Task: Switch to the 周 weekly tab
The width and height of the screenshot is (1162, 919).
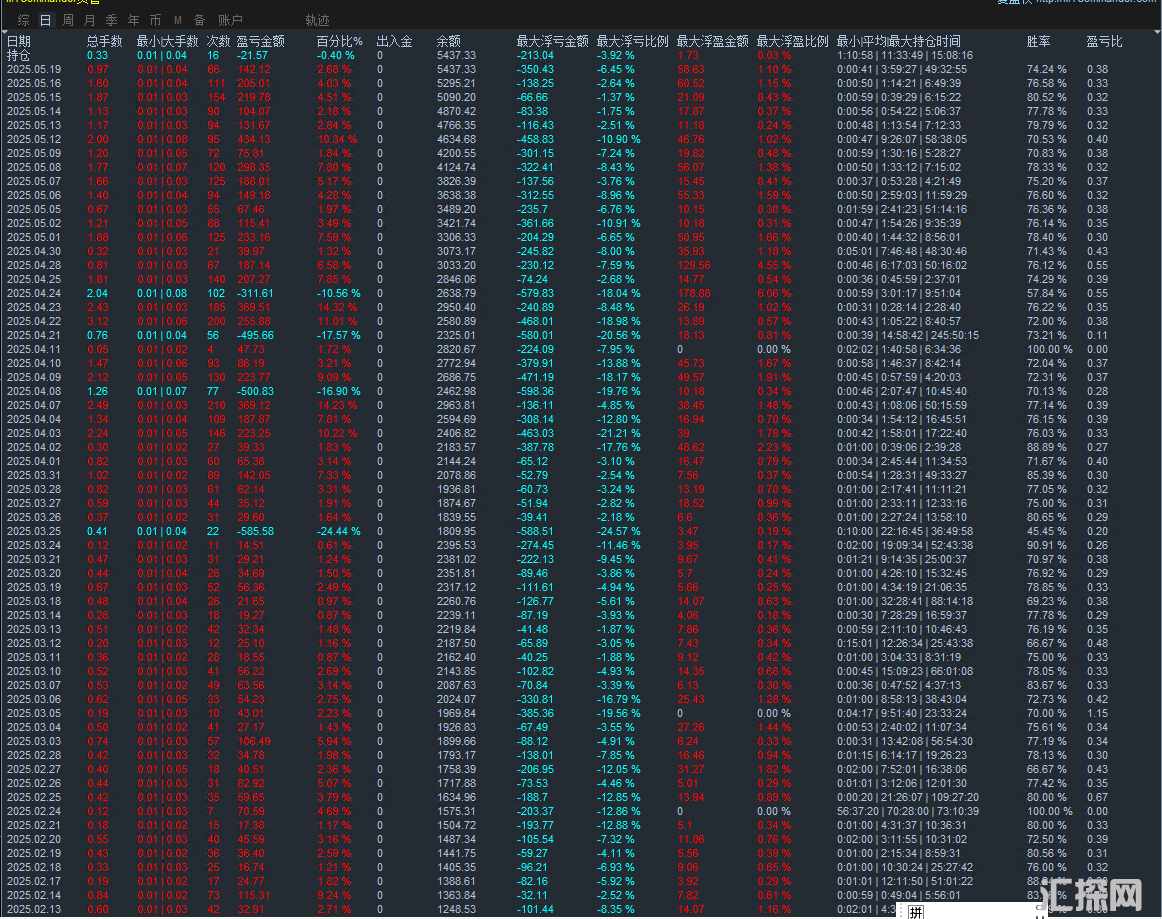Action: tap(68, 20)
